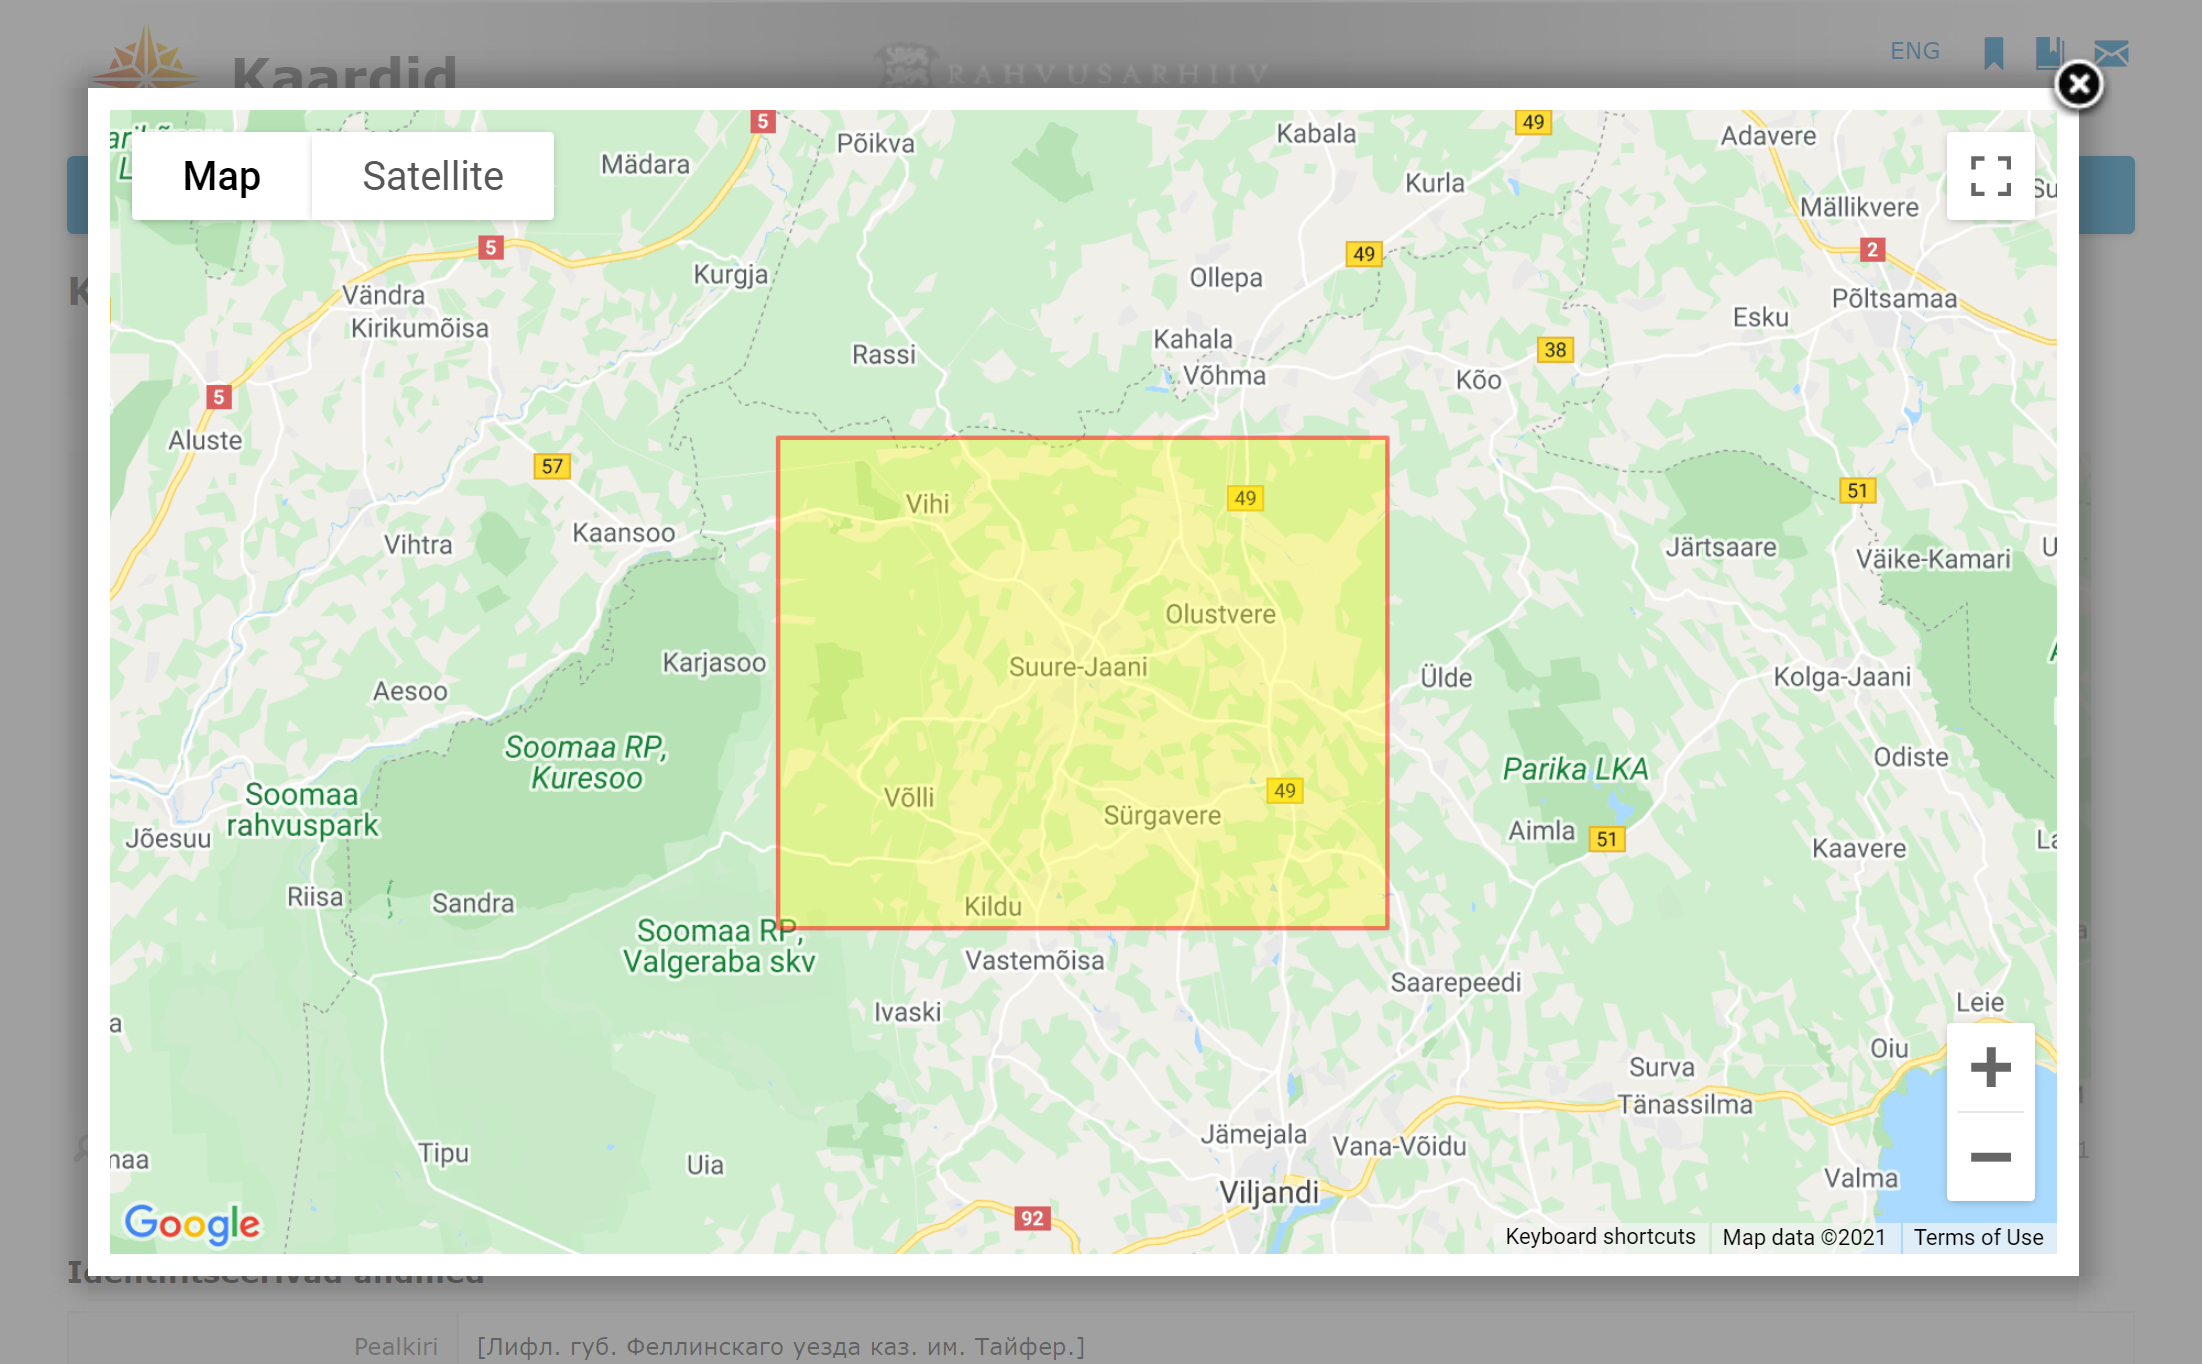The image size is (2202, 1364).
Task: Switch to Satellite view
Action: point(432,176)
